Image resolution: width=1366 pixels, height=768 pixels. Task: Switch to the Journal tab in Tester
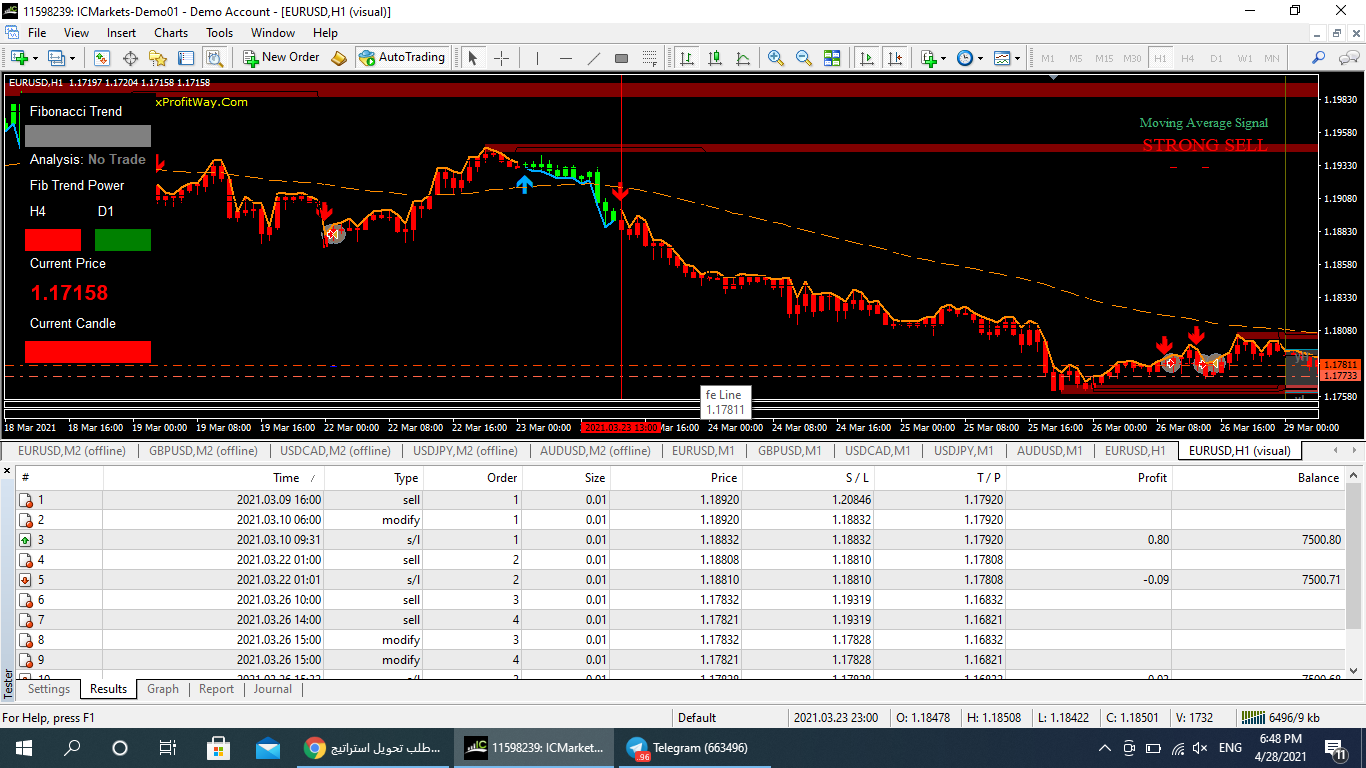click(272, 689)
